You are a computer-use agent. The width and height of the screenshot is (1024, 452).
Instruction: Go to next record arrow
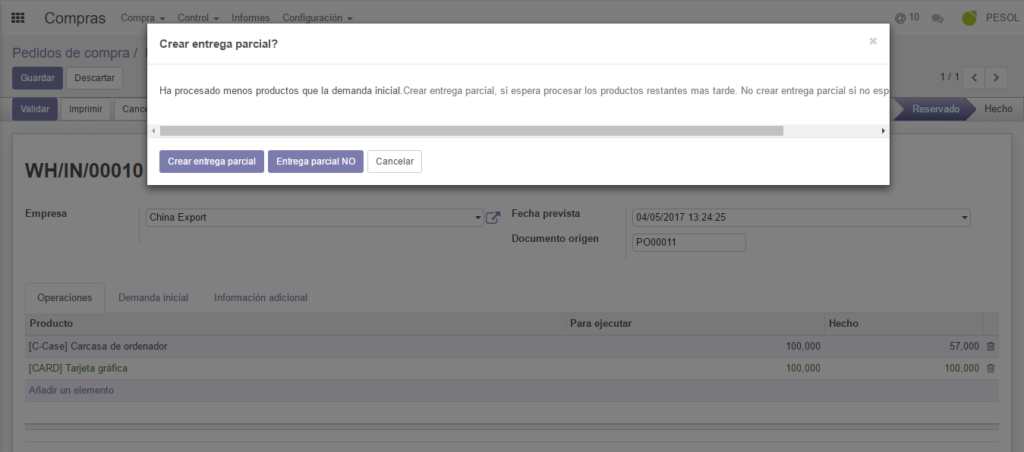(x=997, y=77)
